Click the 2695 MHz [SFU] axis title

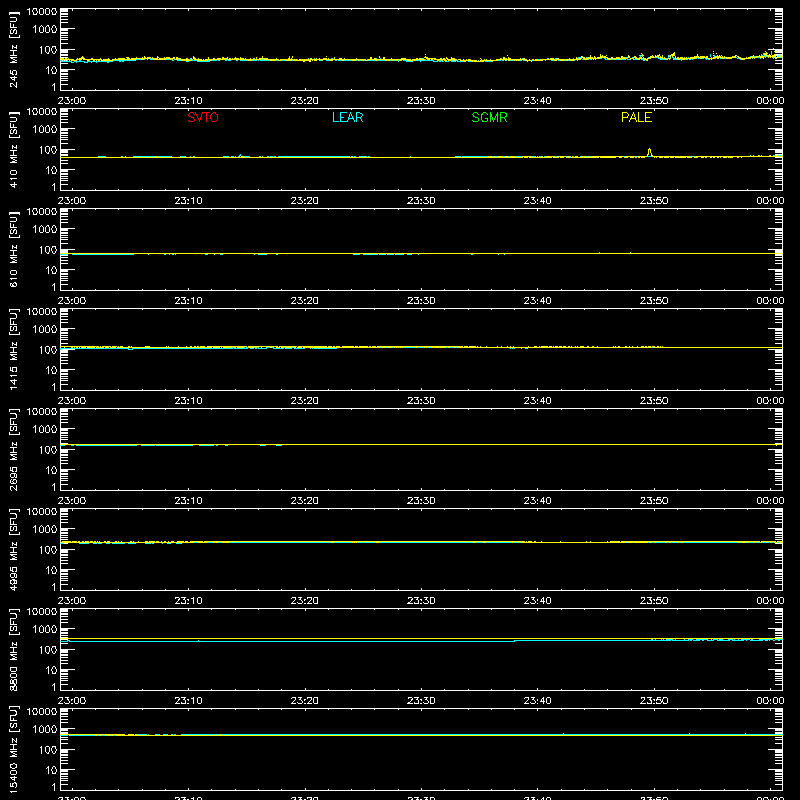click(14, 449)
